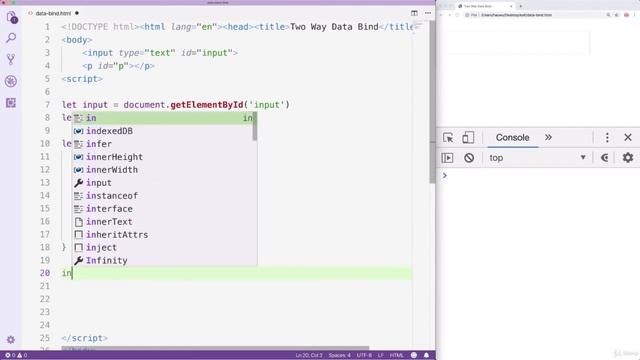This screenshot has height=360, width=640.
Task: Toggle the DevTools inspect element tool
Action: pos(448,138)
